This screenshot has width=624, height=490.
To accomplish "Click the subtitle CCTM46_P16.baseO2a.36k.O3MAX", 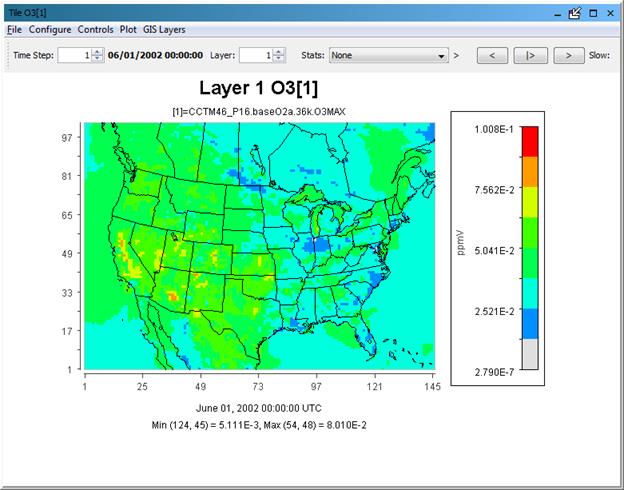I will [259, 112].
